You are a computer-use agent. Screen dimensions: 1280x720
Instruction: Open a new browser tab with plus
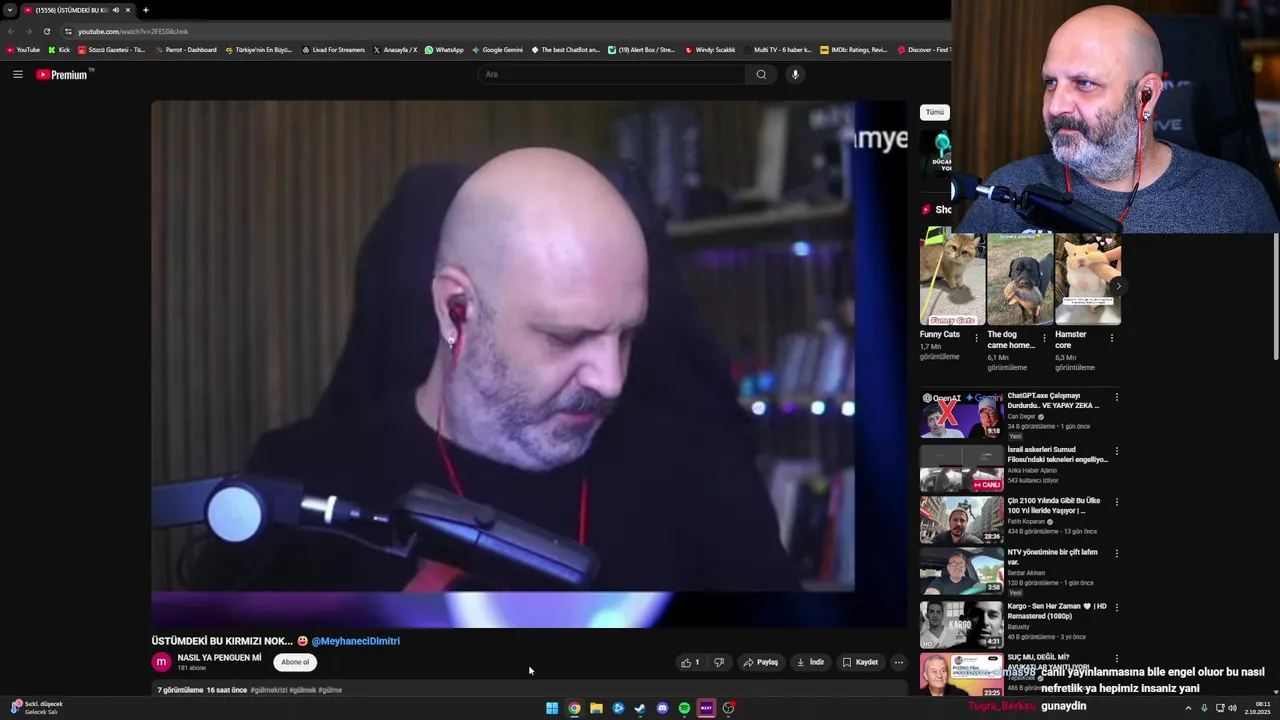click(x=145, y=10)
